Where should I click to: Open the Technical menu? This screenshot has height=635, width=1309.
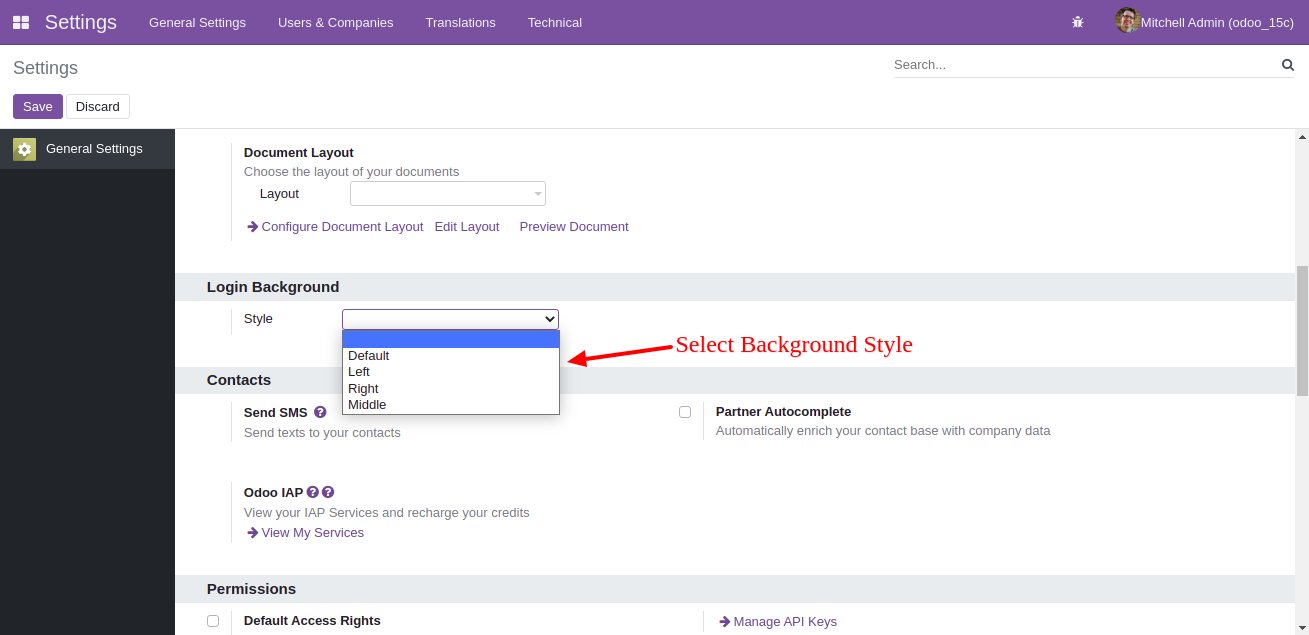pos(554,22)
